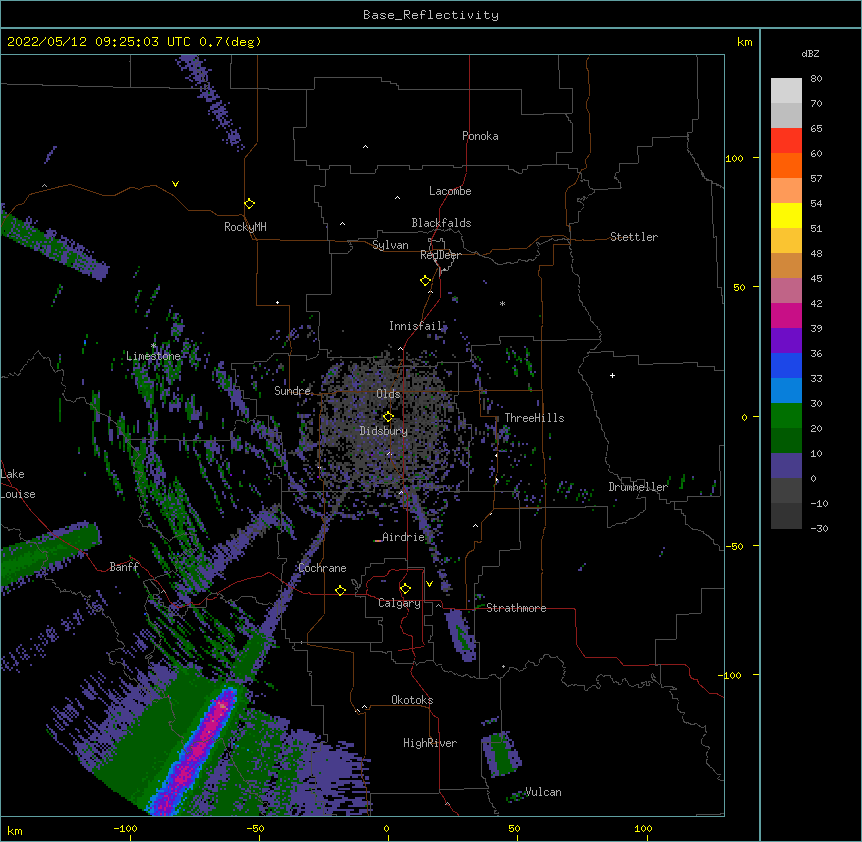
Task: Click the Stettler city label
Action: click(x=633, y=237)
